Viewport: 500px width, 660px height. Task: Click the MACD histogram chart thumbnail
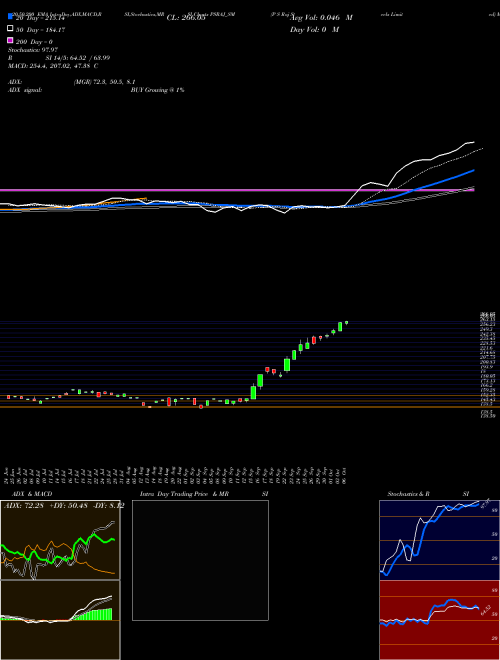coord(60,620)
